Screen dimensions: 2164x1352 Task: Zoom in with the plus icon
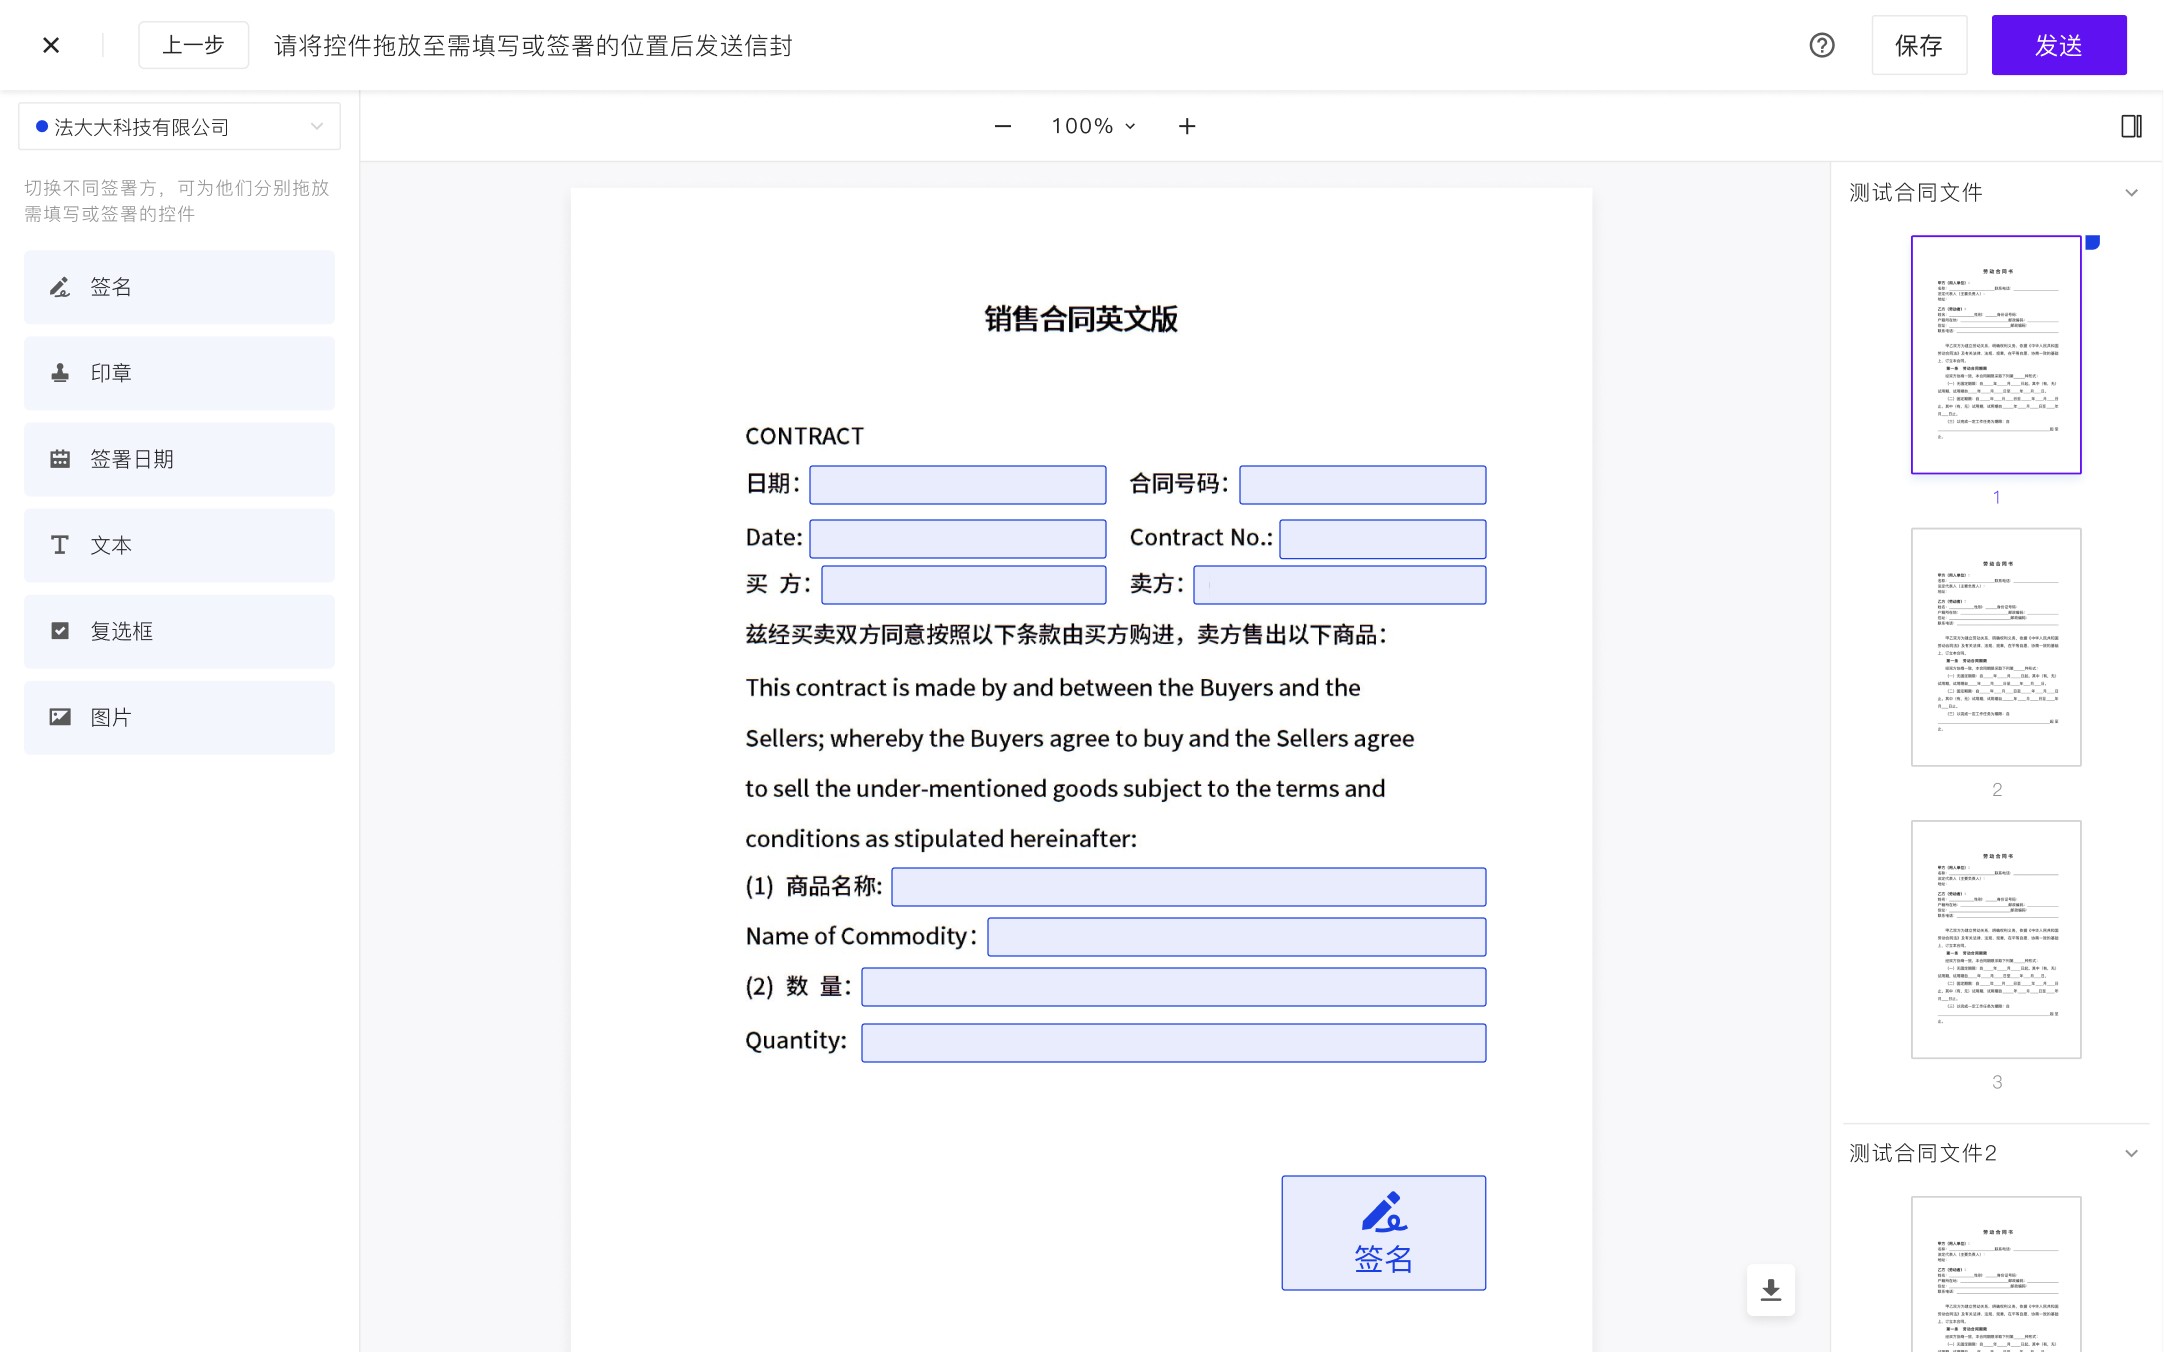pos(1186,126)
